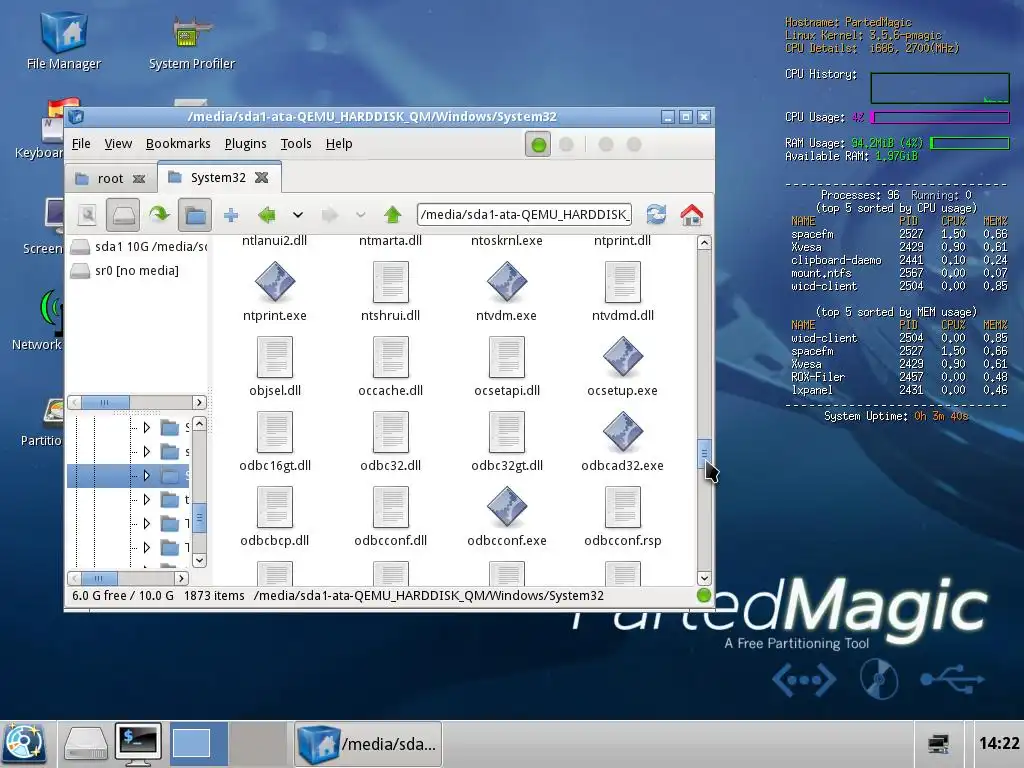Select odbcbcp.dll file icon
The height and width of the screenshot is (768, 1024).
point(275,507)
